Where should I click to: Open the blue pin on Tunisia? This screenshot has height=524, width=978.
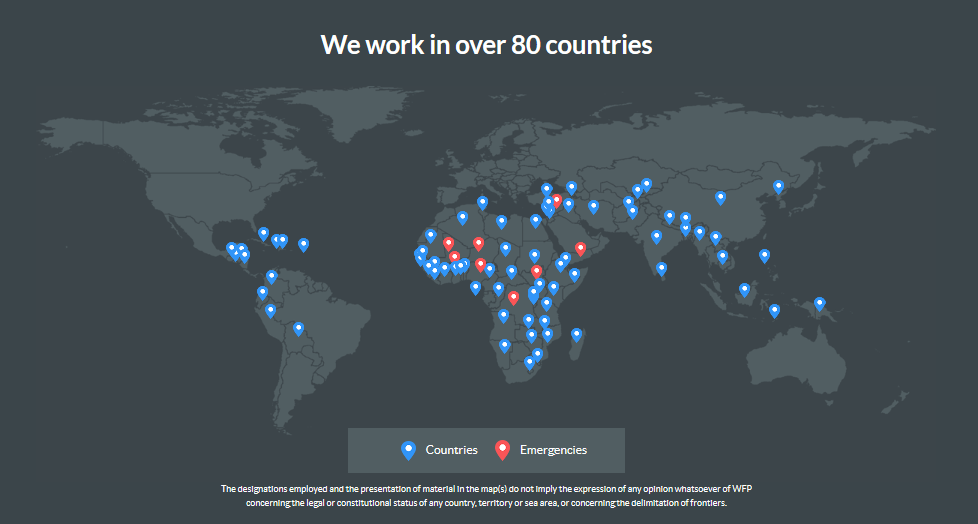[x=483, y=203]
